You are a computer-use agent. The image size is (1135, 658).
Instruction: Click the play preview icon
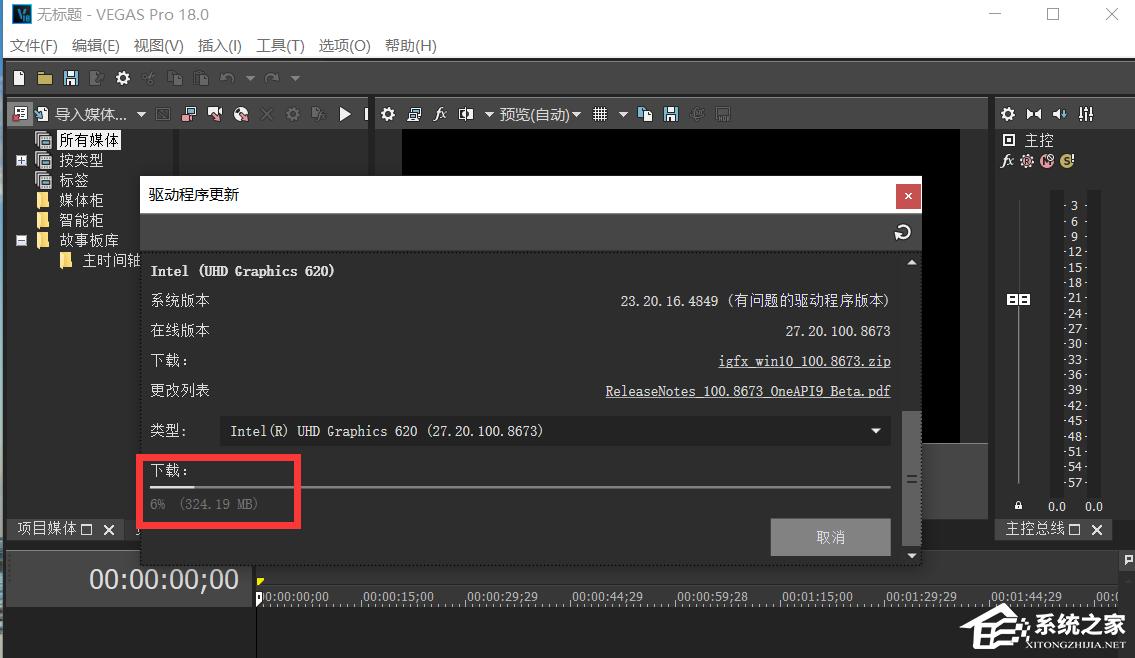(345, 114)
